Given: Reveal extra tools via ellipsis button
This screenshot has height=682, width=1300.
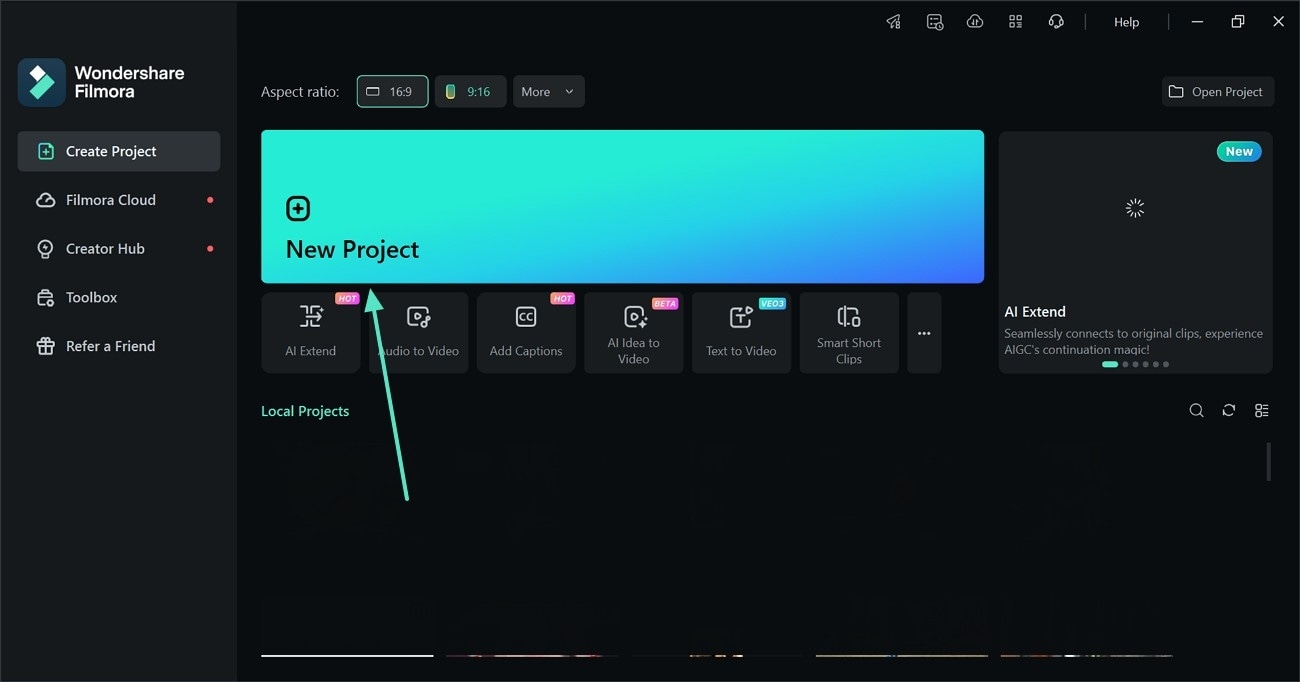Looking at the screenshot, I should (923, 332).
